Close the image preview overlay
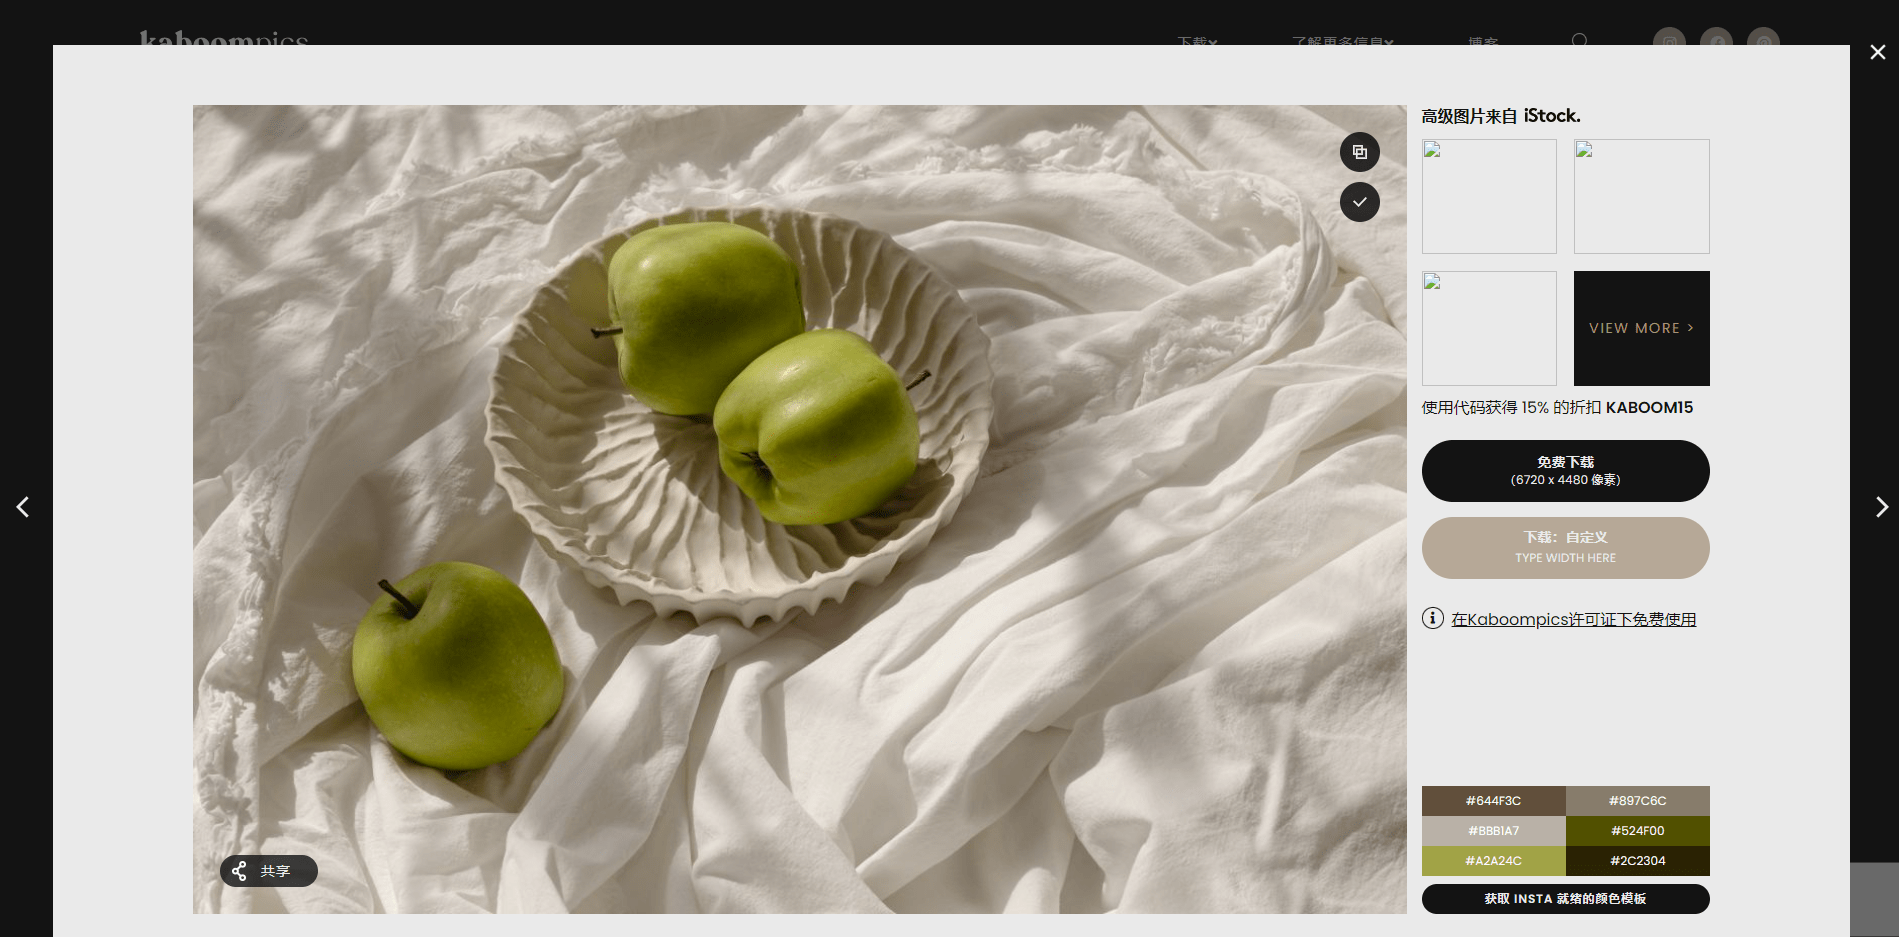The width and height of the screenshot is (1899, 937). click(x=1877, y=52)
